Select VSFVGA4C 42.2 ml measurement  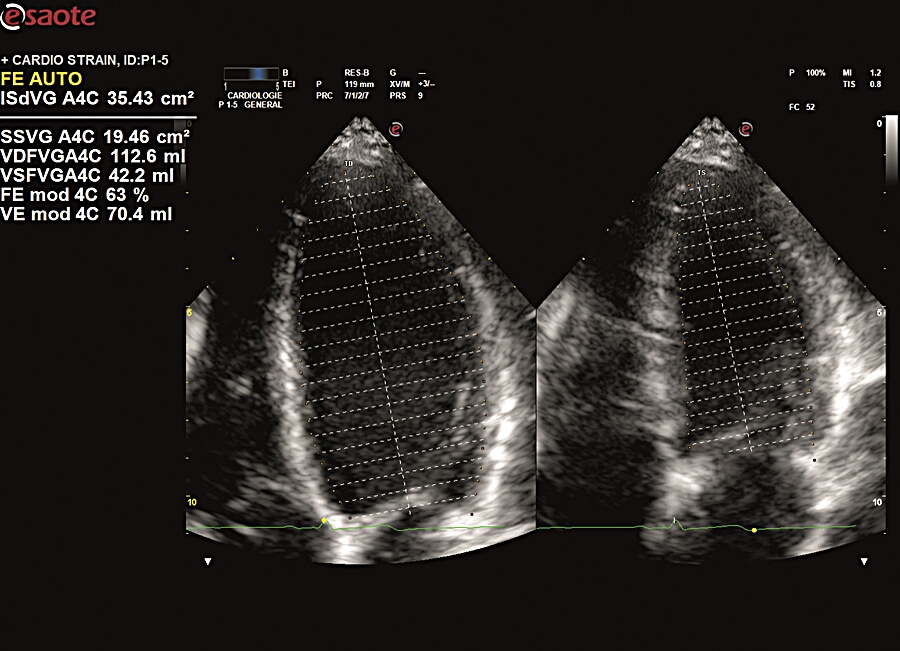point(88,175)
